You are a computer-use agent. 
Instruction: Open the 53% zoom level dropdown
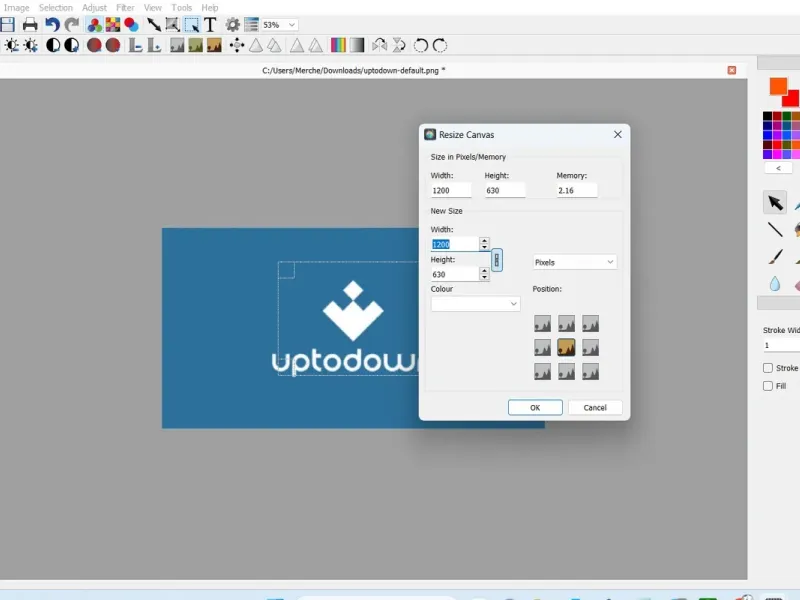coord(280,24)
